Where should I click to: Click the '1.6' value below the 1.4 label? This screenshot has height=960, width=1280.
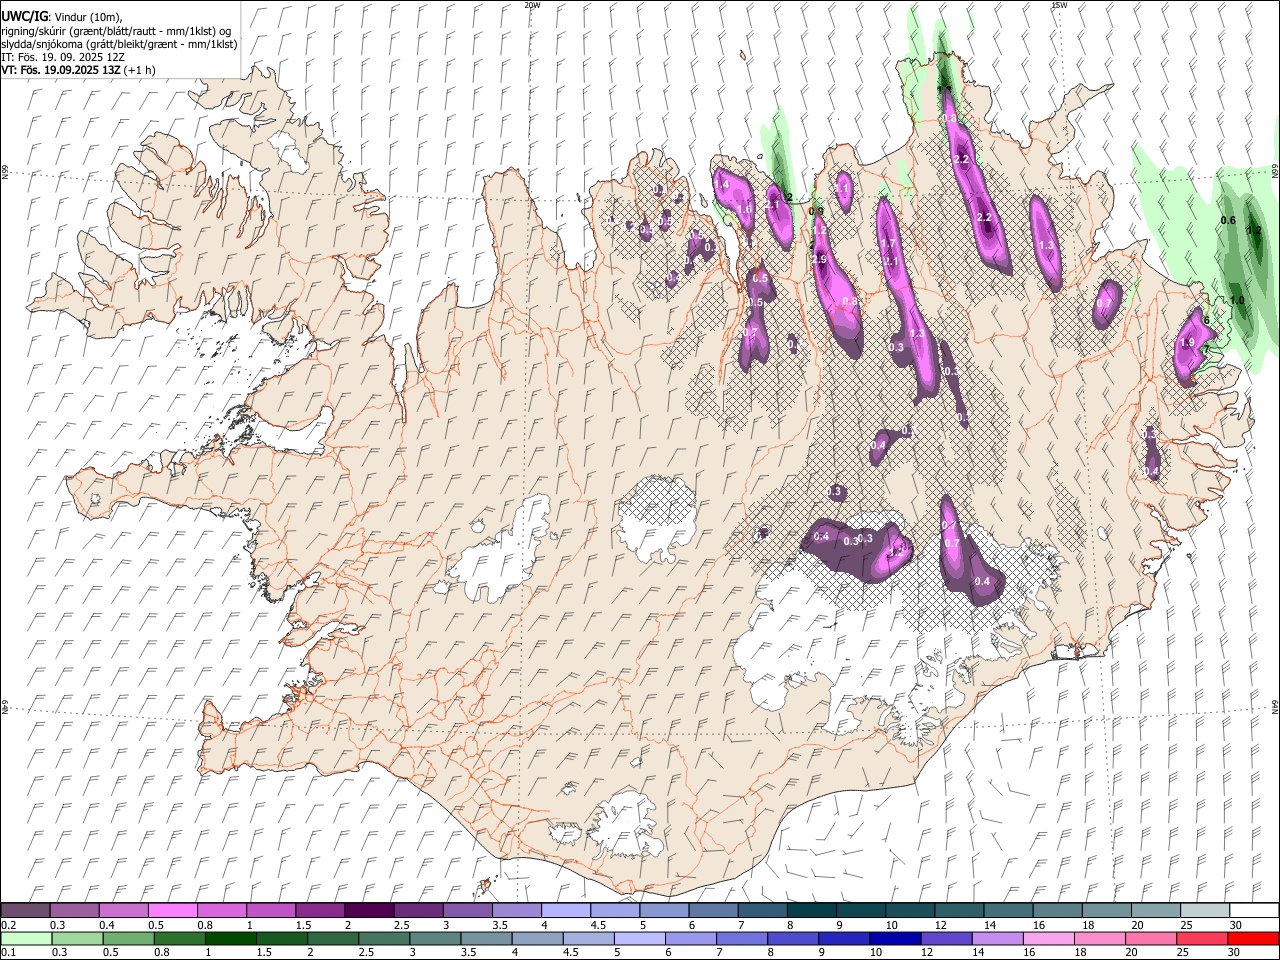(x=744, y=208)
